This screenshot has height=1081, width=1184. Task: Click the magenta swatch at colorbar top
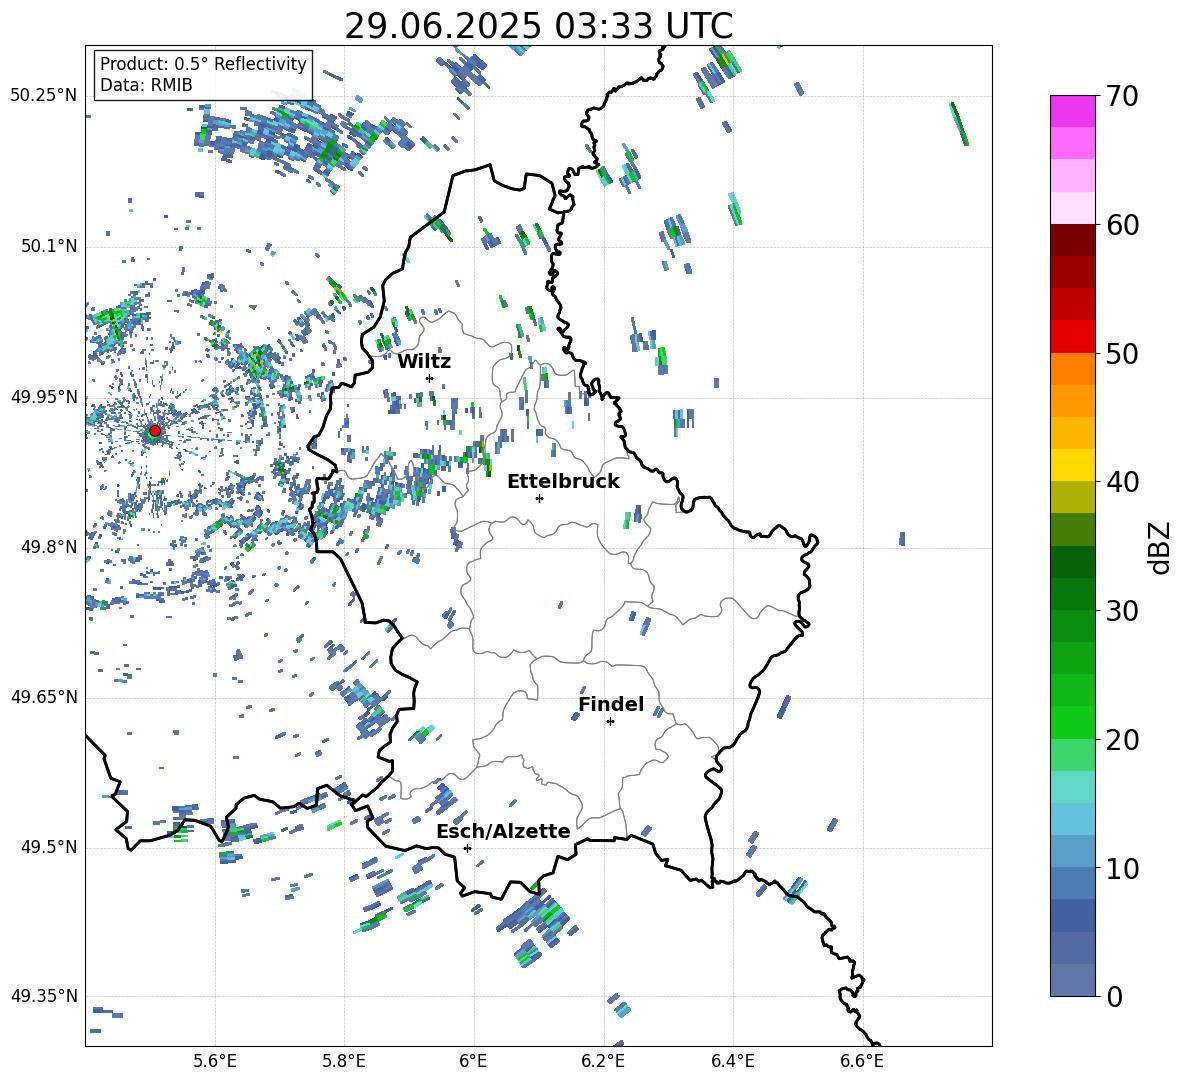point(1072,111)
